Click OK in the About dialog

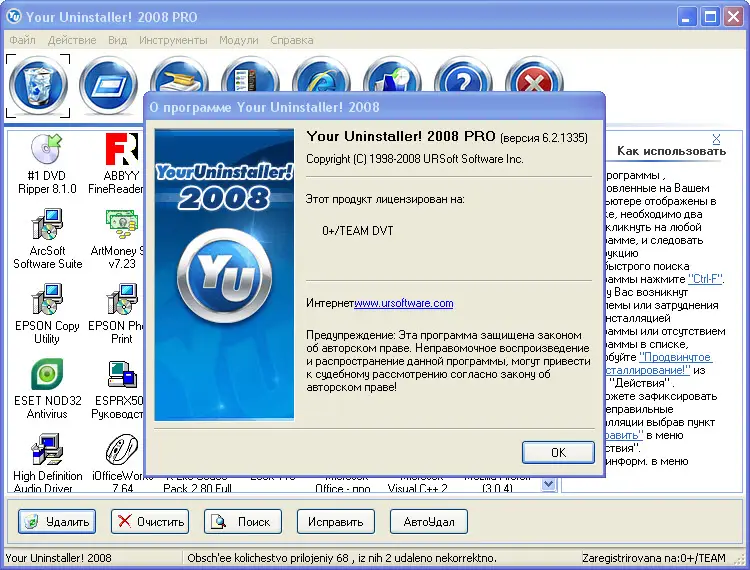pyautogui.click(x=558, y=452)
